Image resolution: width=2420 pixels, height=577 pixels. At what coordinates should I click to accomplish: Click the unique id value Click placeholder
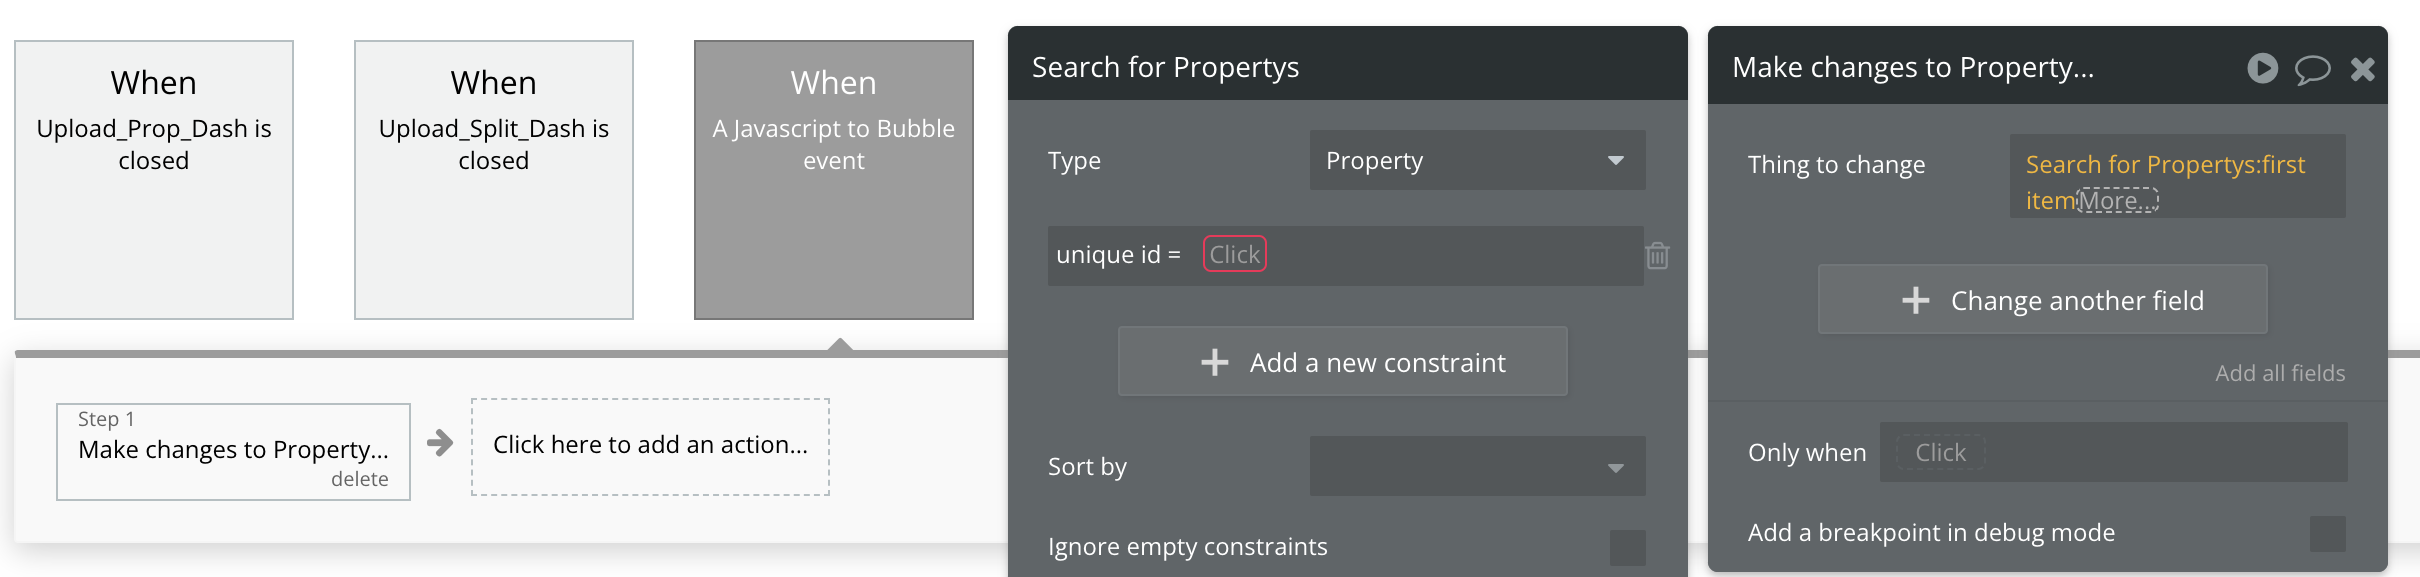point(1234,255)
